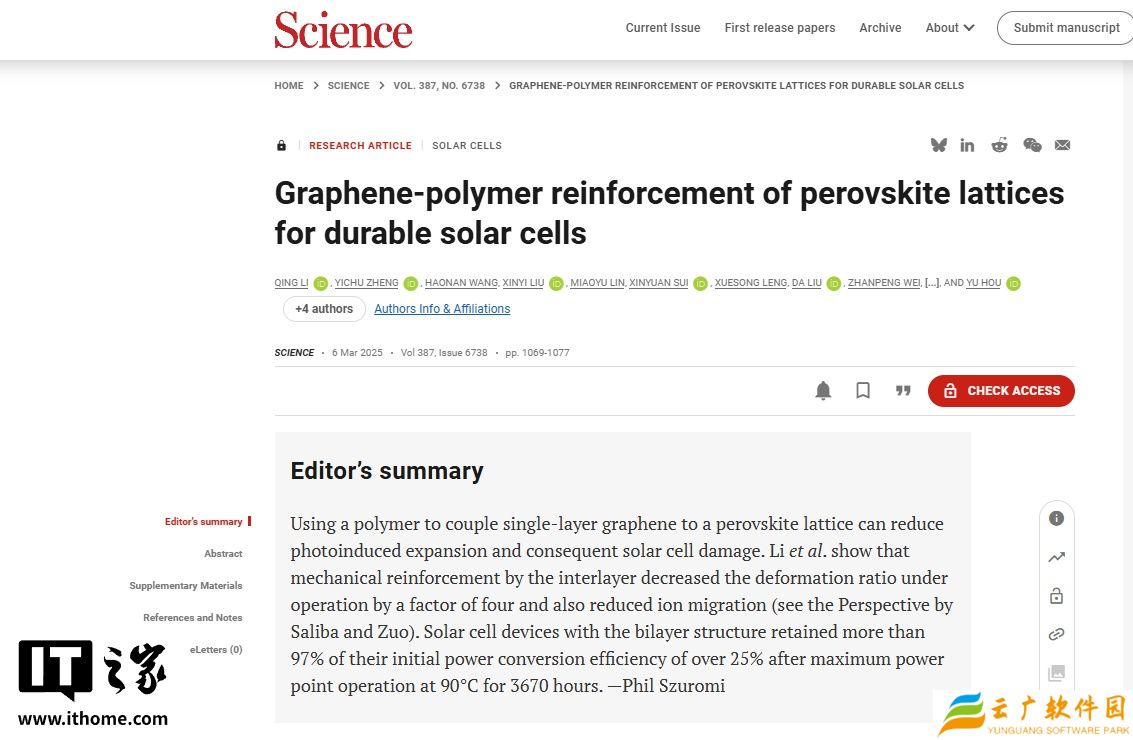This screenshot has width=1133, height=740.
Task: Expand the truncated [...] author list
Action: tap(932, 283)
